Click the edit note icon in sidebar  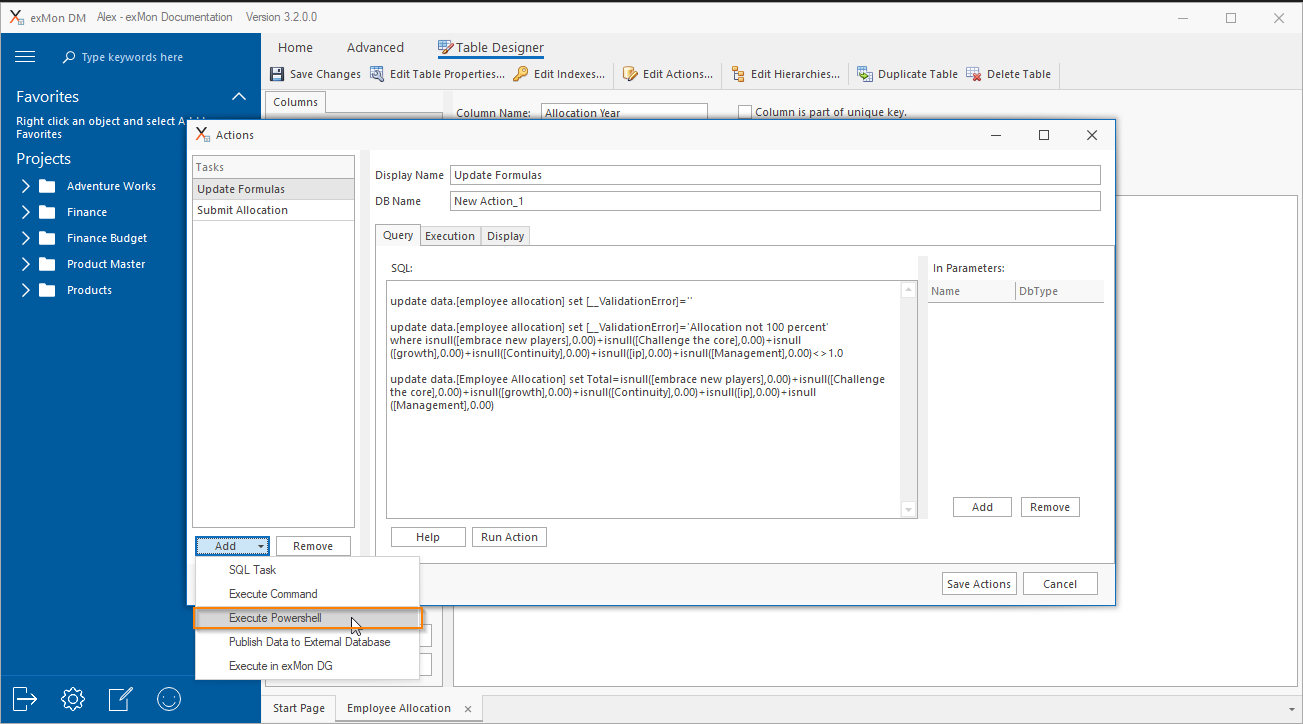[x=121, y=698]
